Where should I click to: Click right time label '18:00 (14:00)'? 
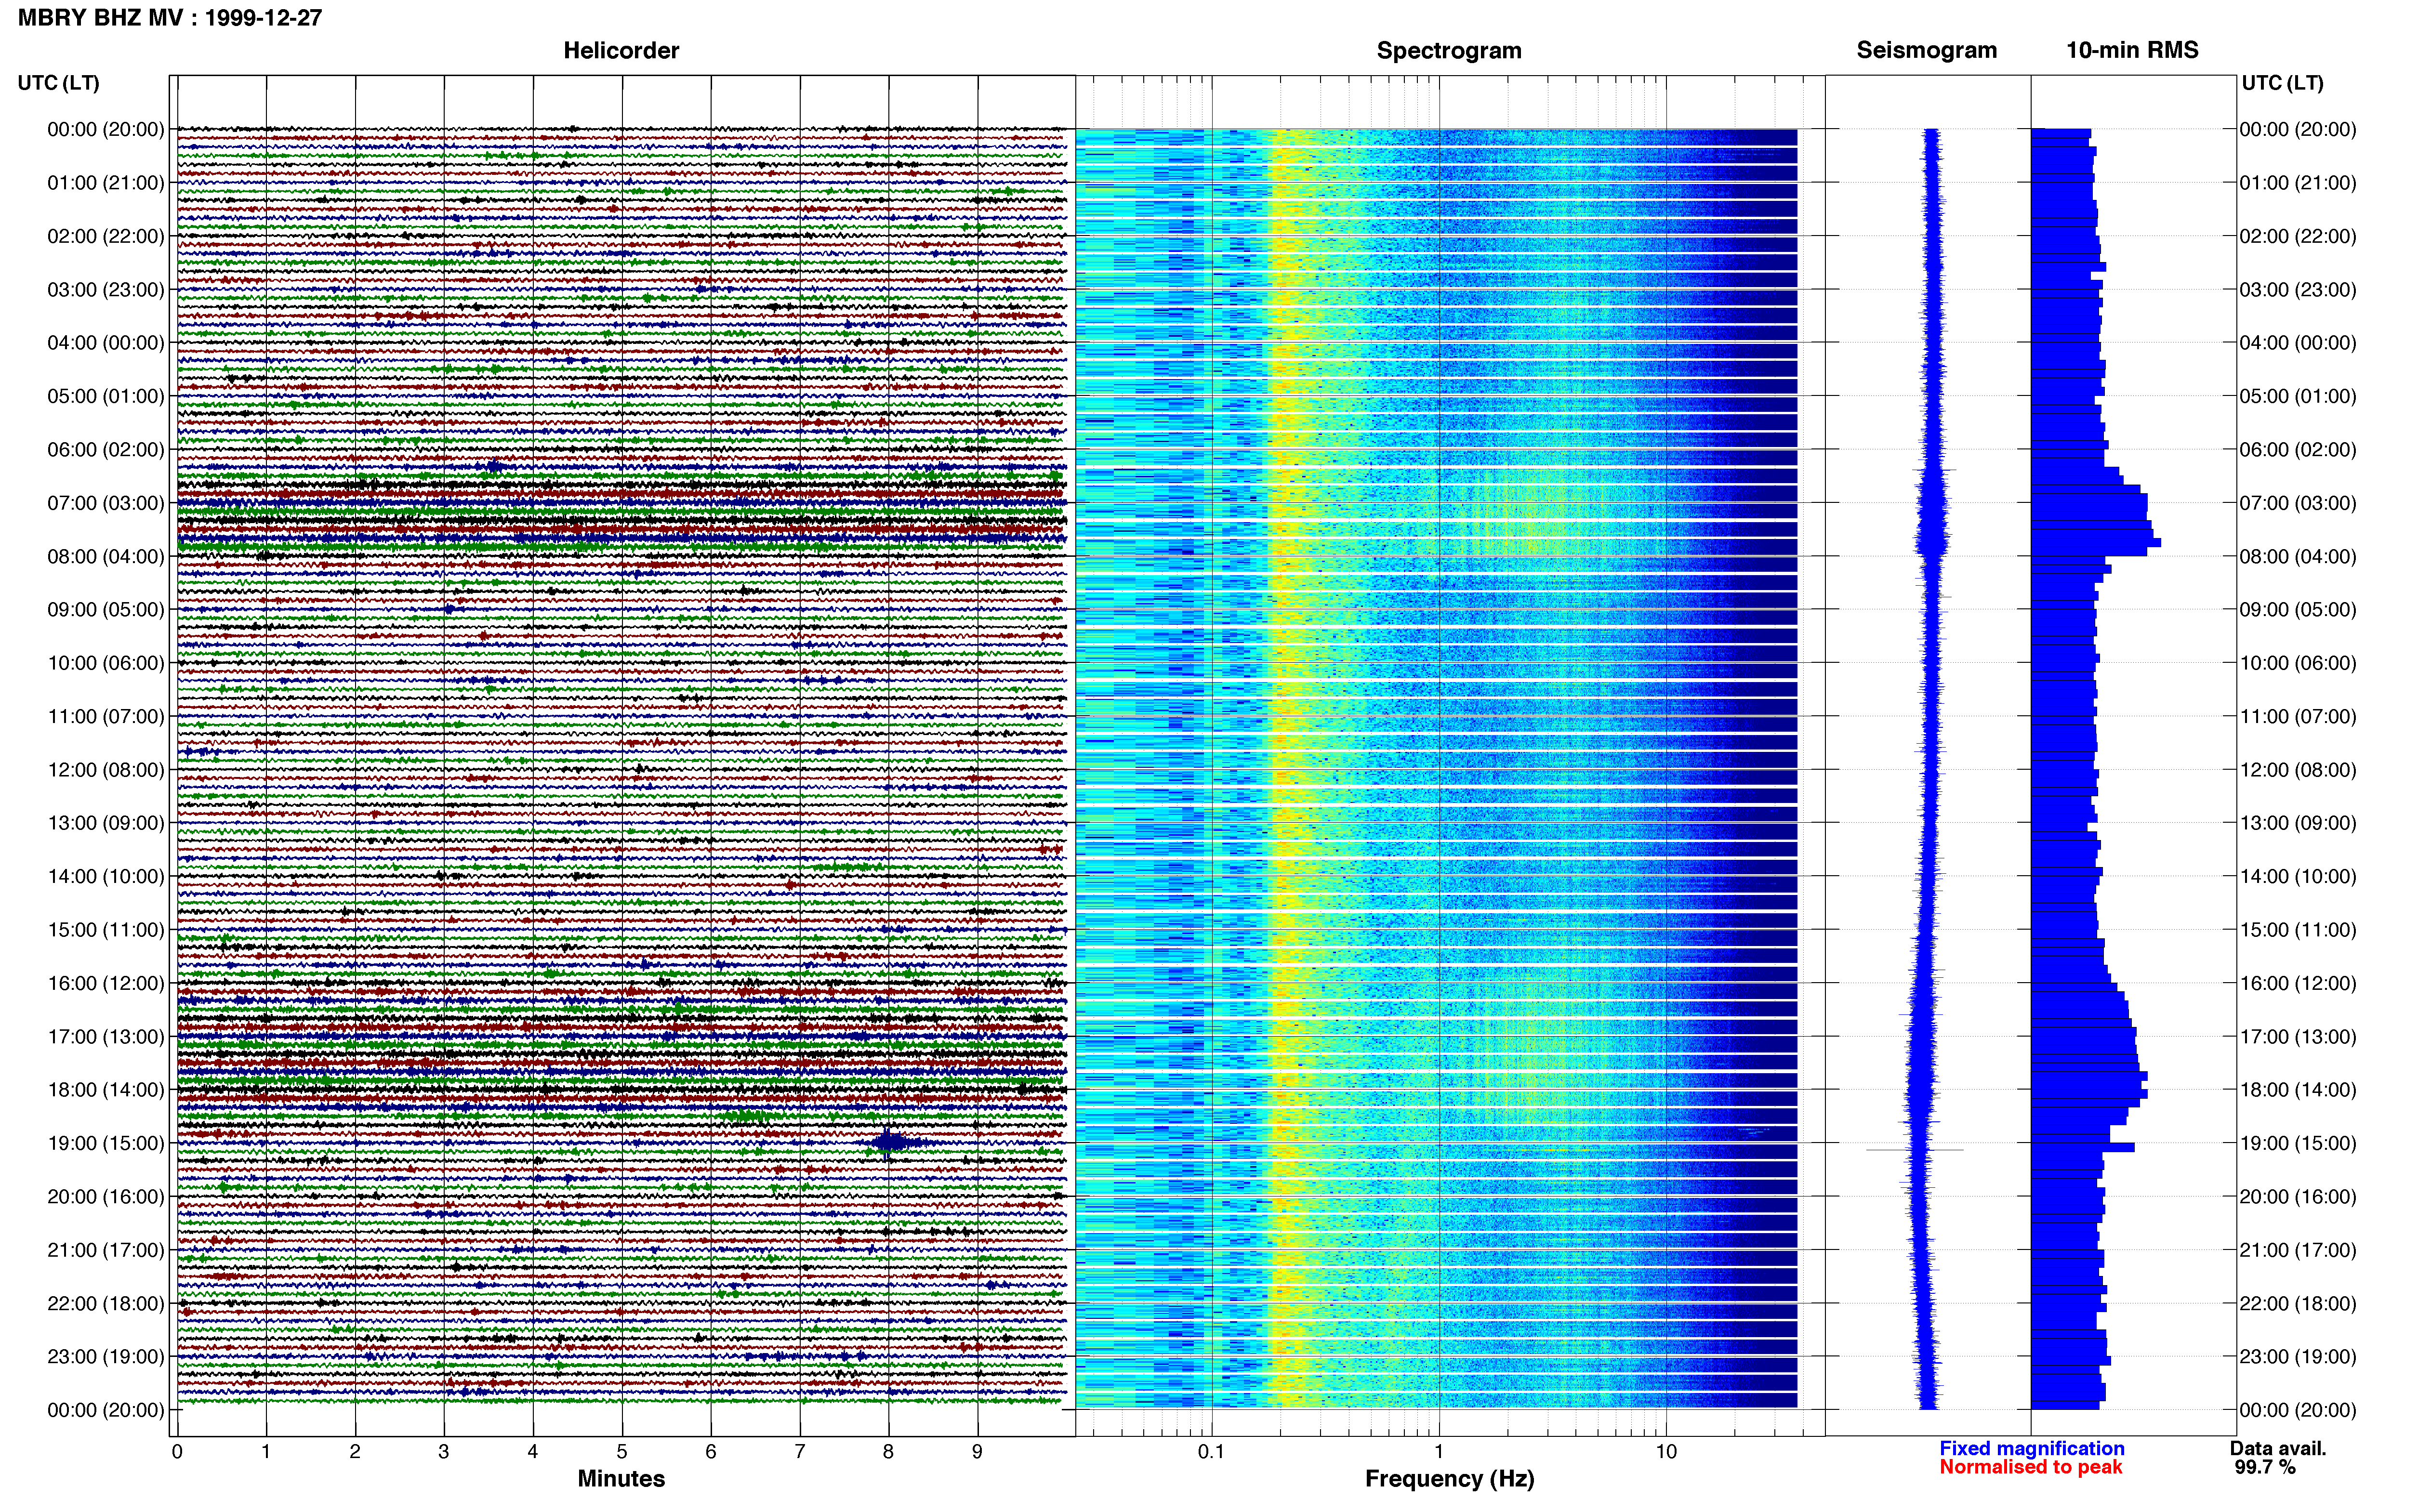pos(2298,1090)
